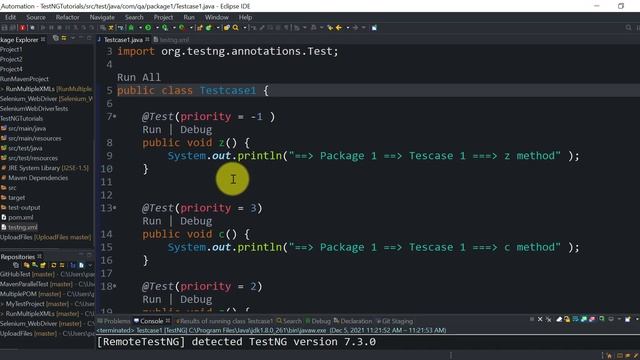Viewport: 640px width, 360px height.
Task: Open Git Repositories View Menu dropdown
Action: pyautogui.click(x=90, y=265)
